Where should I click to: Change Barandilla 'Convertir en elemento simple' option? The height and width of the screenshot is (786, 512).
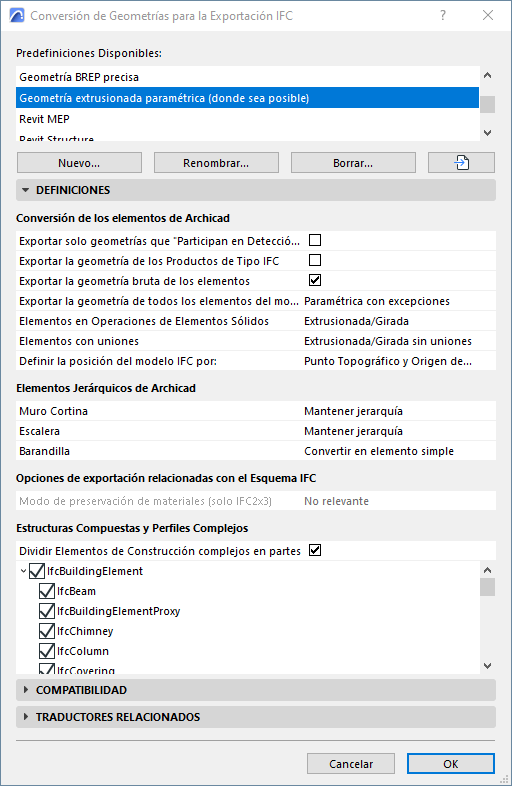[x=379, y=451]
